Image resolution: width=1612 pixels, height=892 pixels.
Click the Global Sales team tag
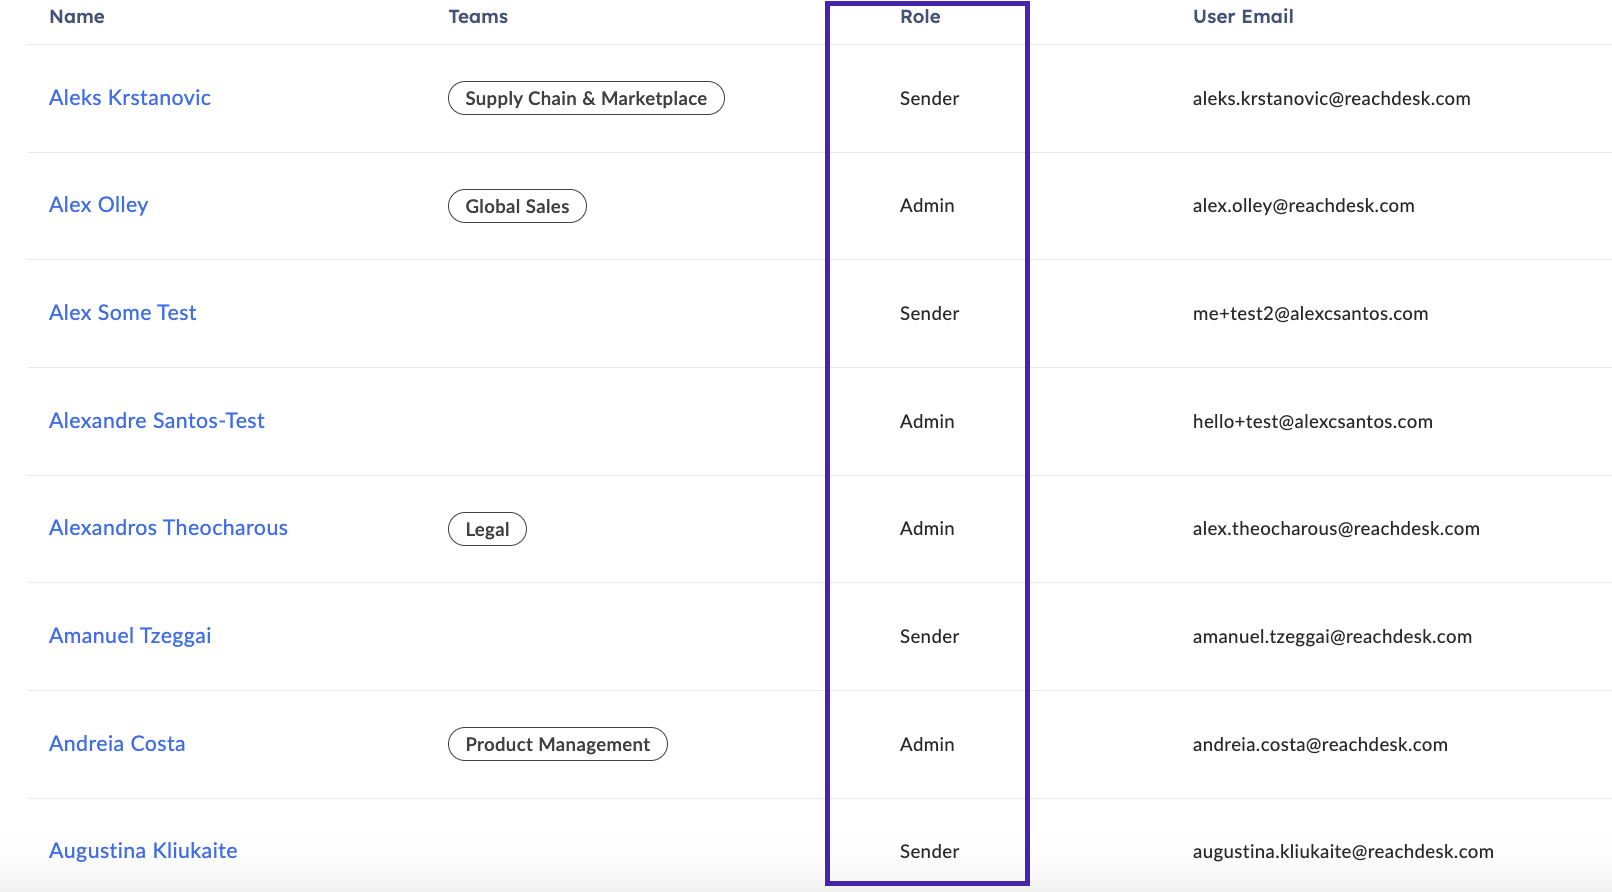point(517,206)
